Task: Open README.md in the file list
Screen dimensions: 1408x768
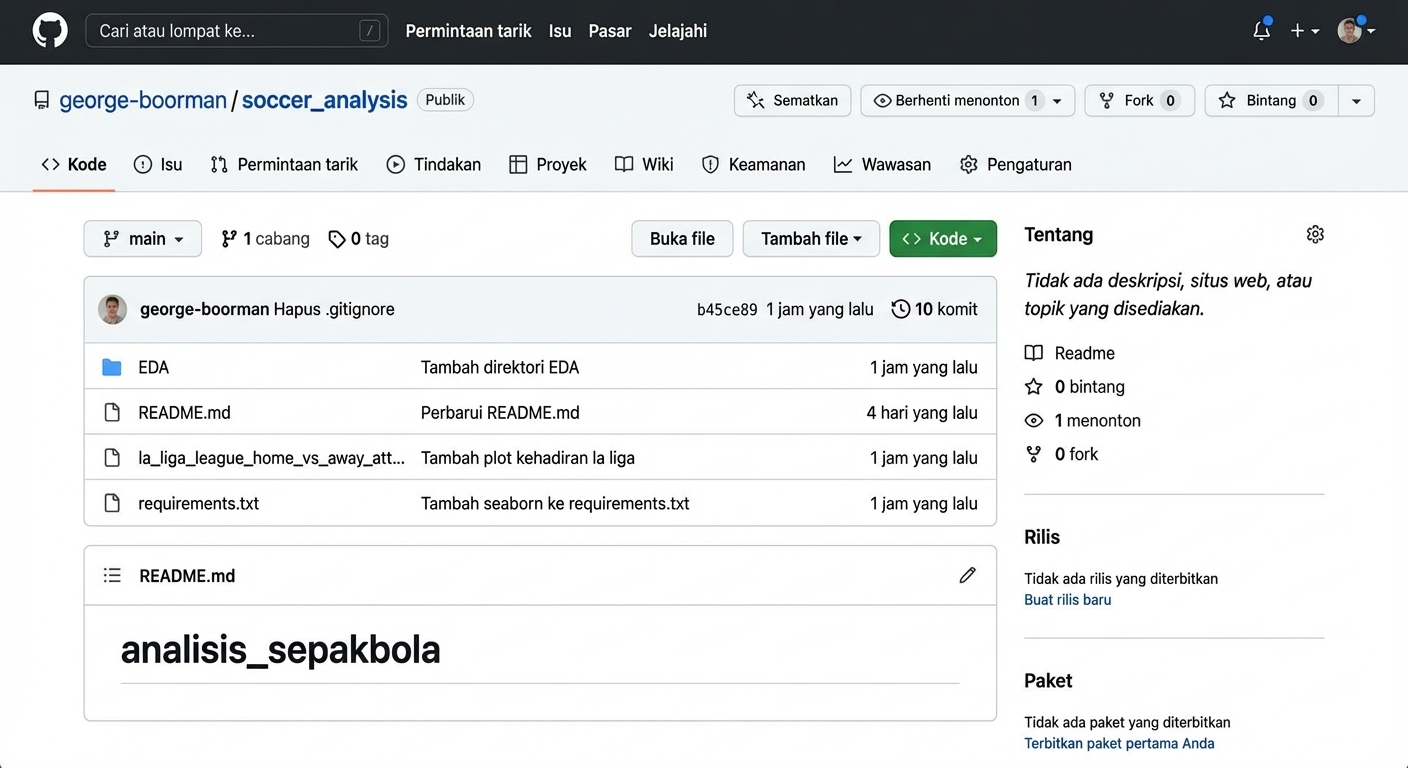Action: pyautogui.click(x=184, y=412)
